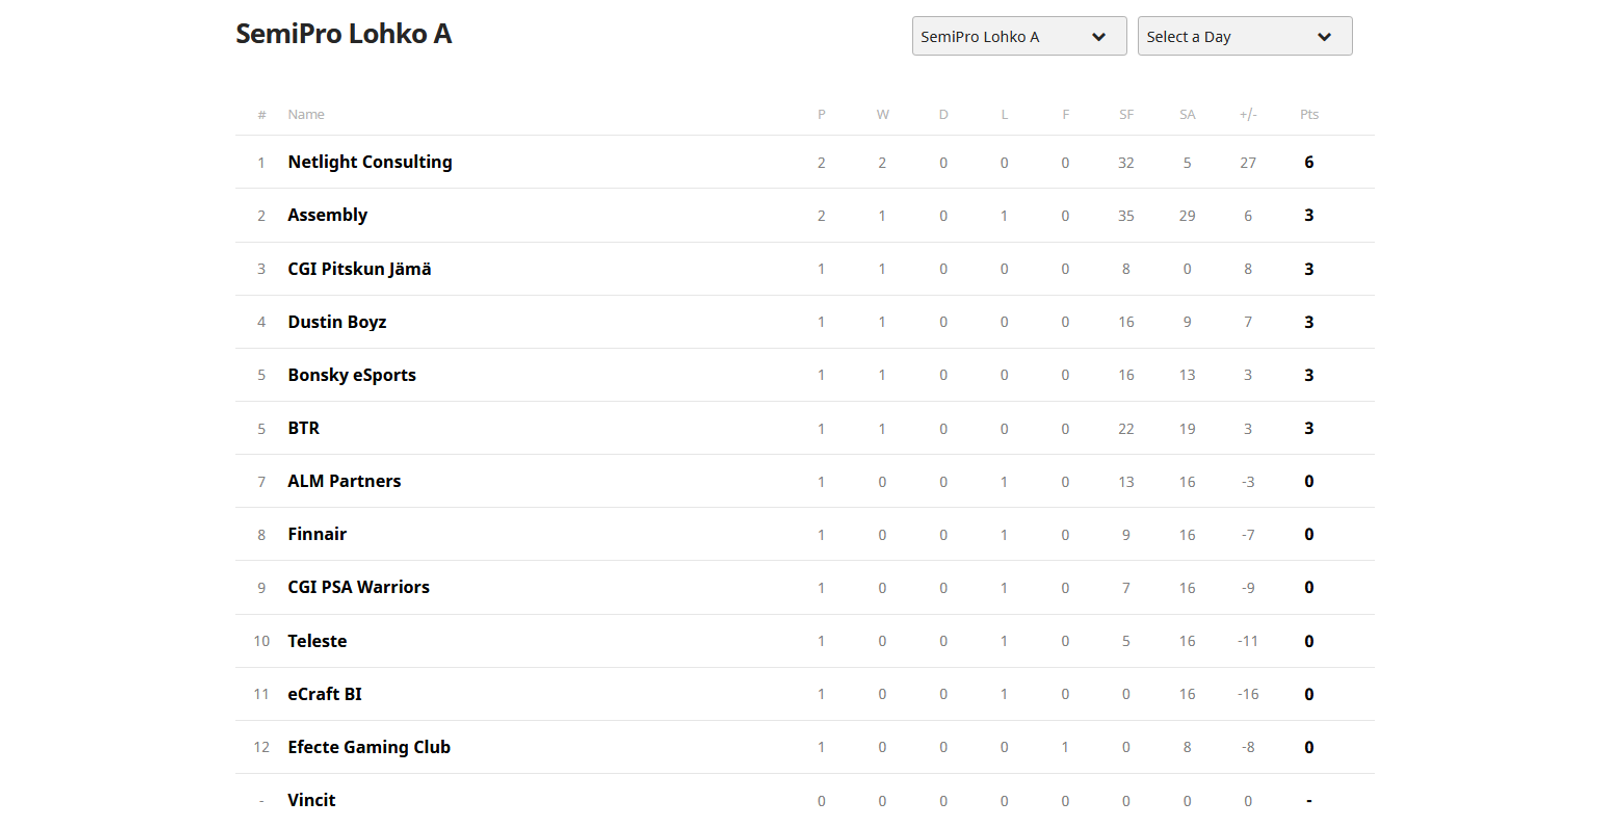1600x840 pixels.
Task: Open the eCraft BI team entry
Action: [x=324, y=694]
